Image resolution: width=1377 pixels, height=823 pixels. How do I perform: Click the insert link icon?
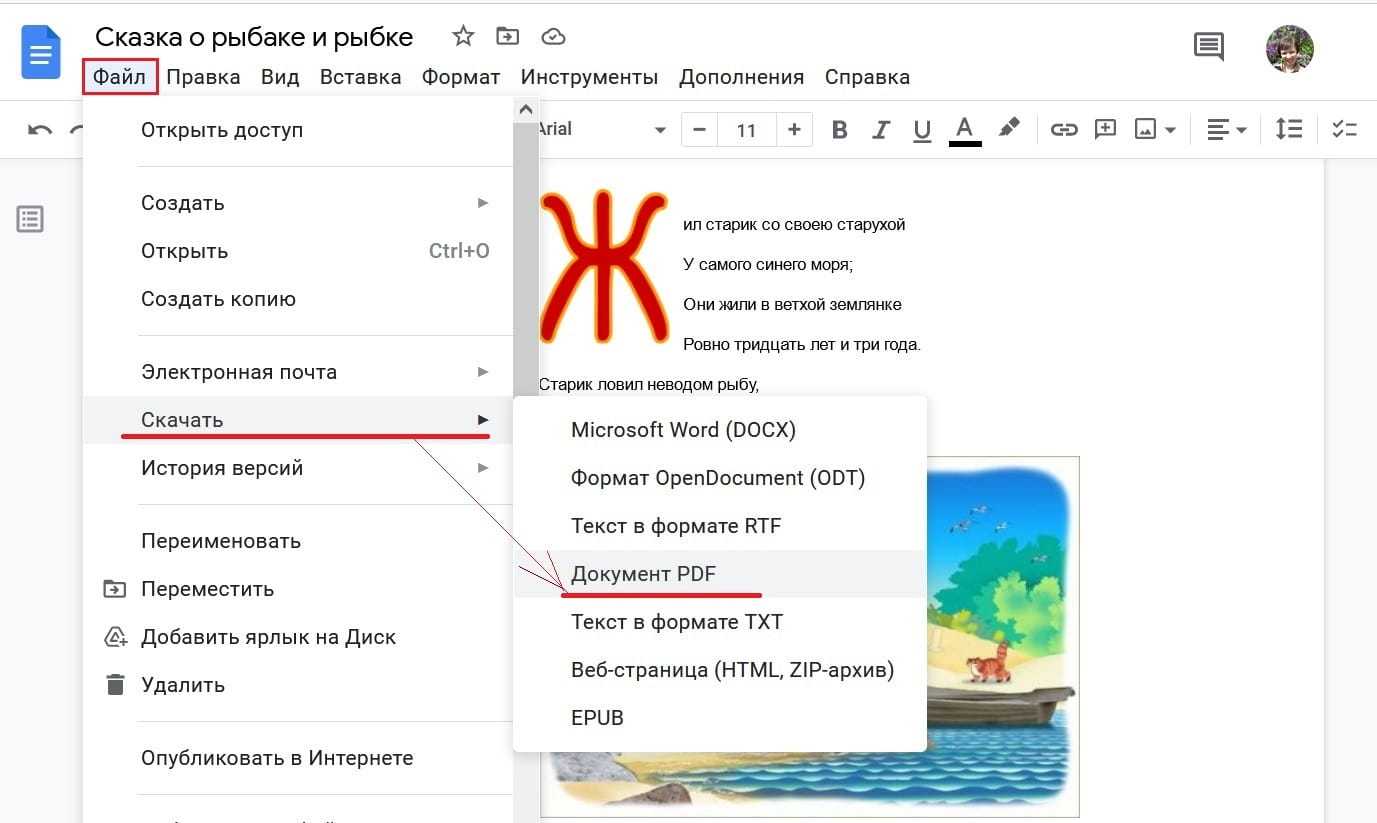pos(1063,129)
